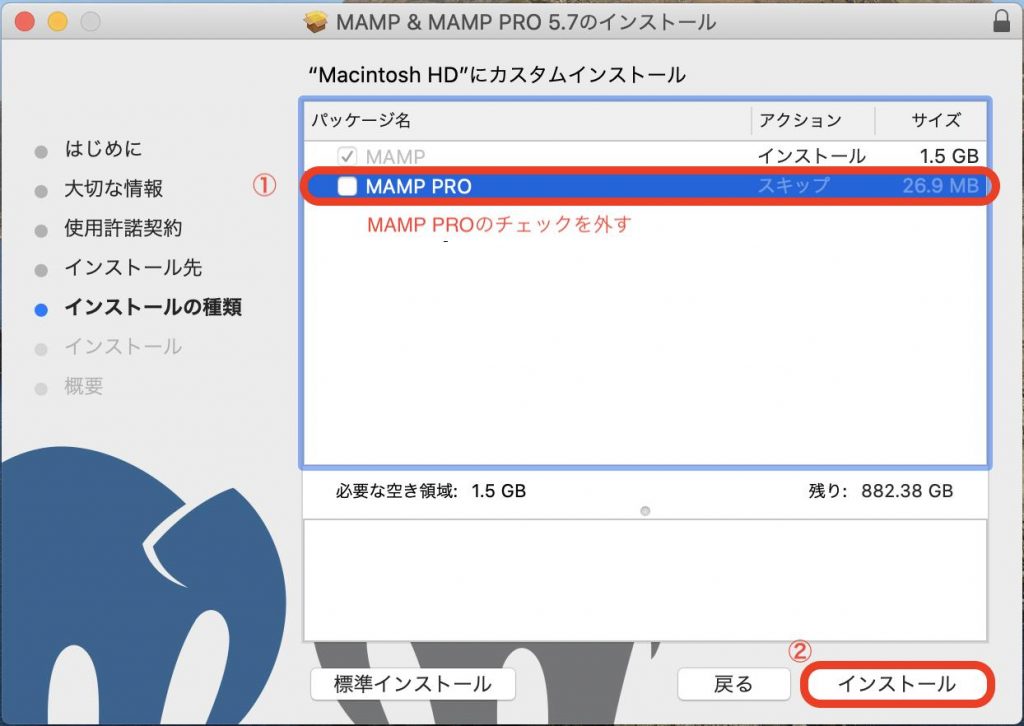The image size is (1024, 726).
Task: Click the split handle below disk space info
Action: [645, 511]
